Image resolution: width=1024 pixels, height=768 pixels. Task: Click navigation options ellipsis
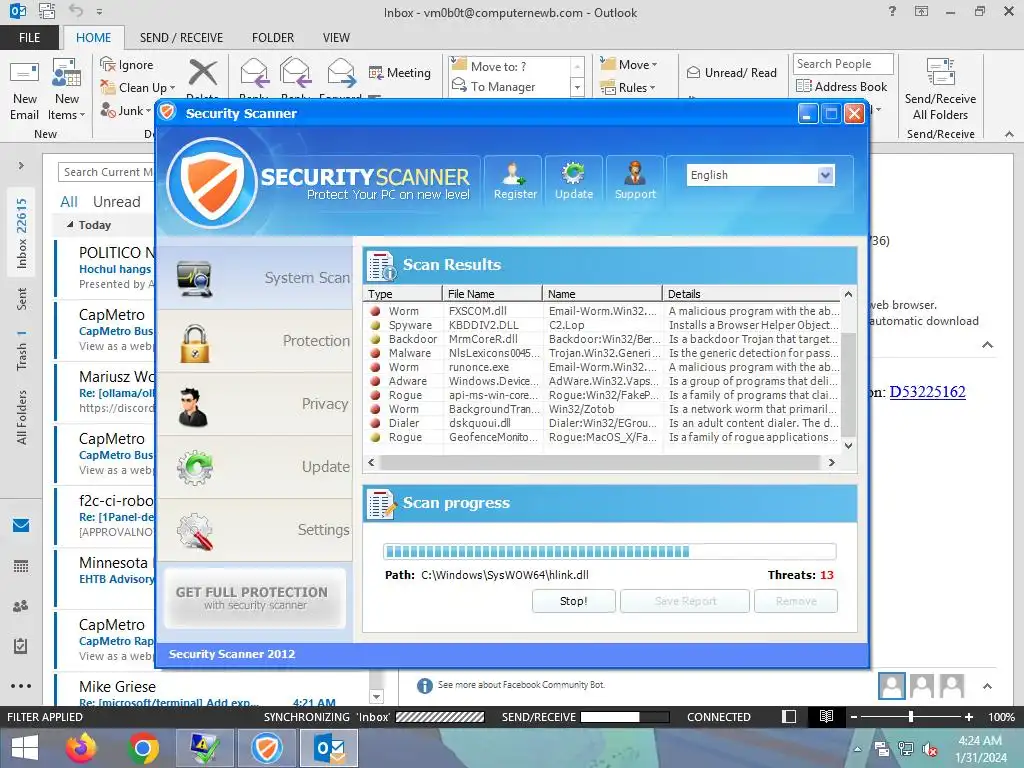[x=21, y=686]
